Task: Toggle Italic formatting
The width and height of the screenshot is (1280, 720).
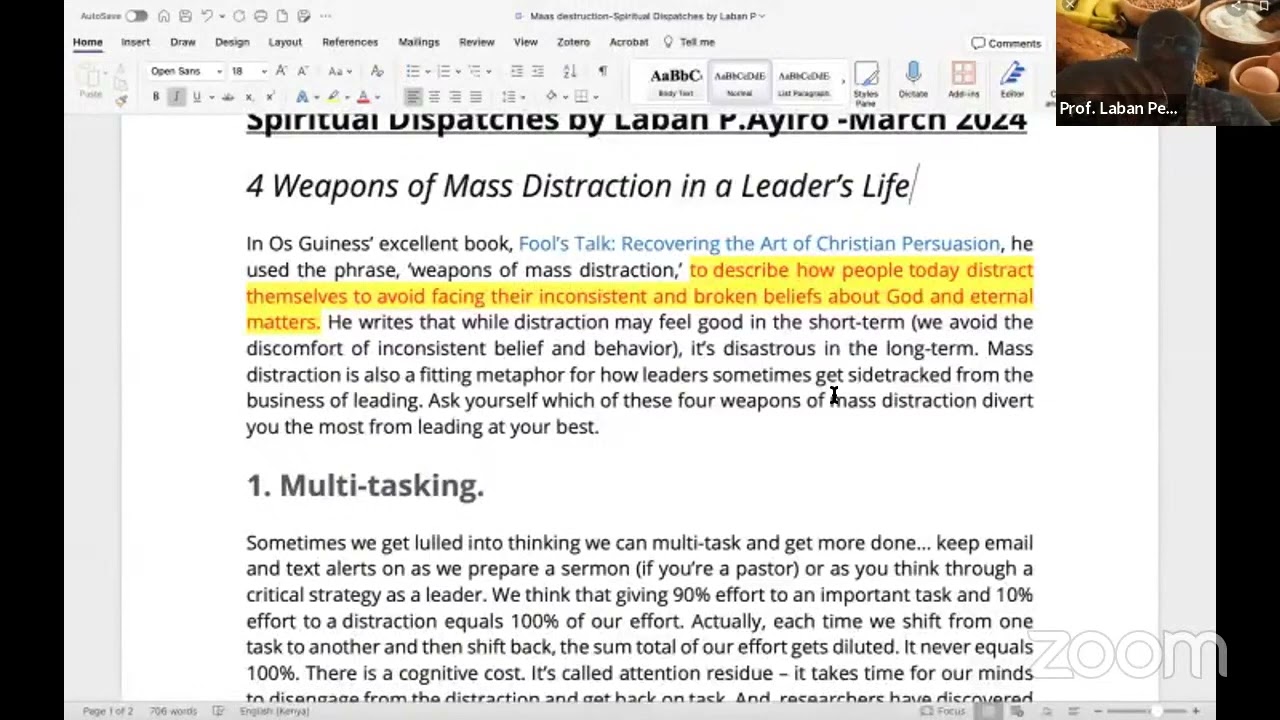Action: click(x=176, y=97)
